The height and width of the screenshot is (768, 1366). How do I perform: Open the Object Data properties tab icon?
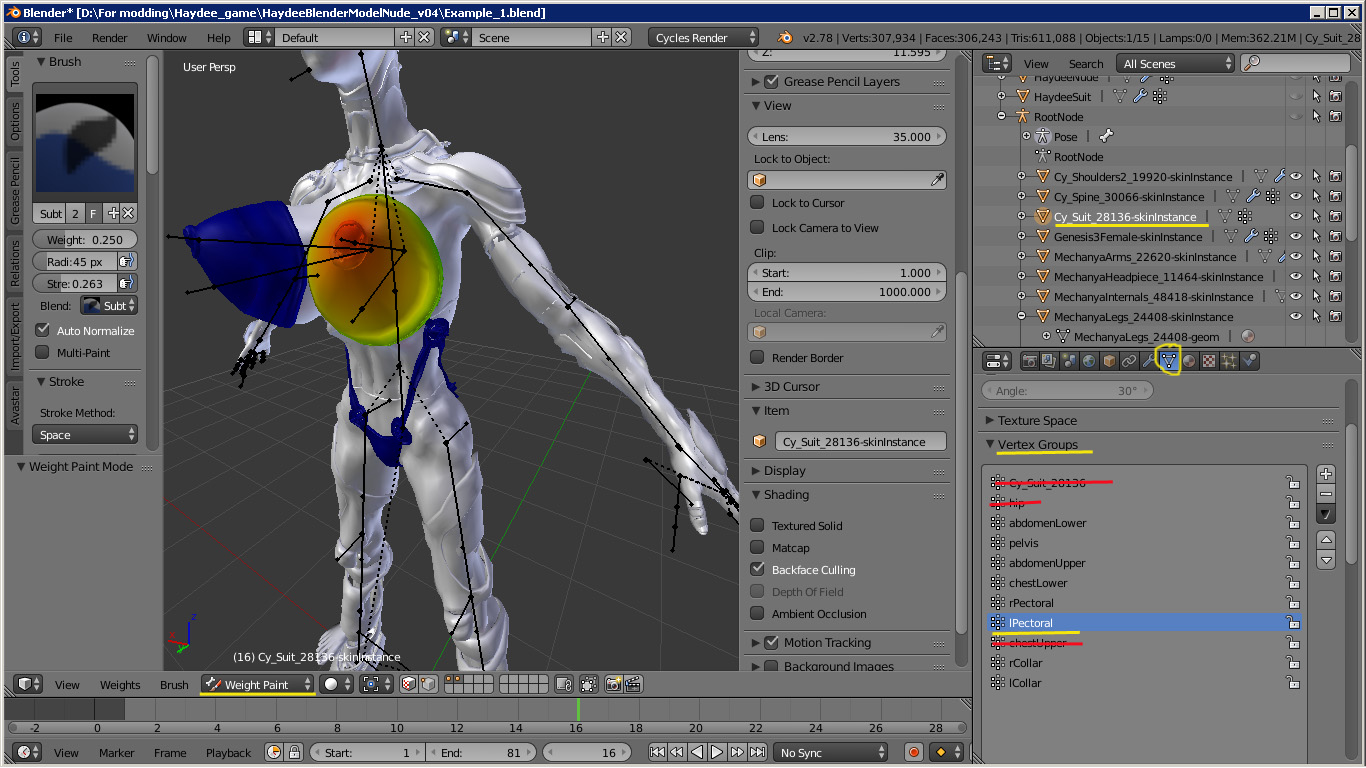(x=1168, y=361)
